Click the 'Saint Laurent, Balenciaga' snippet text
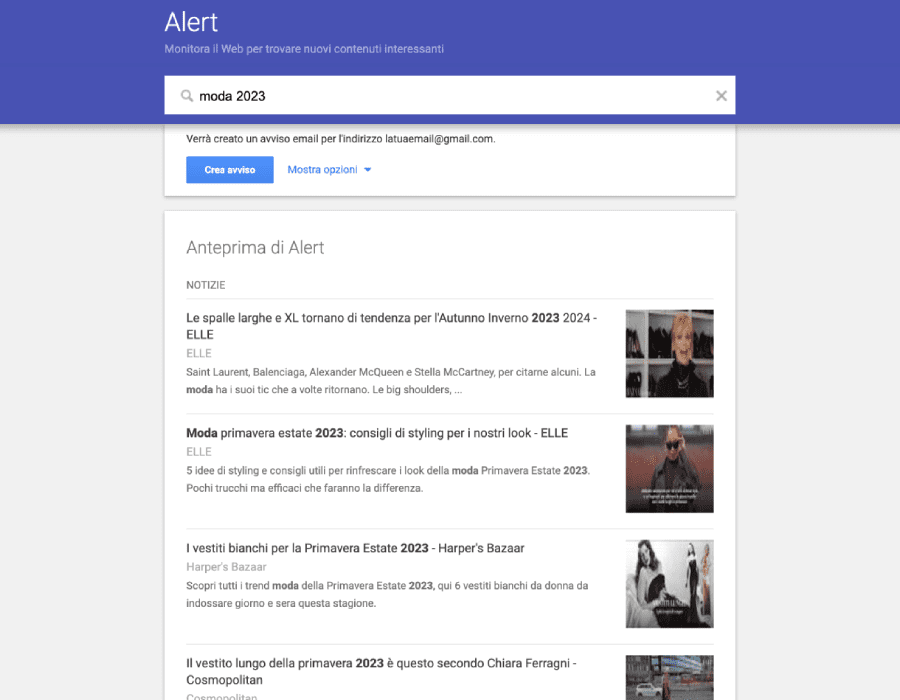 click(x=391, y=381)
